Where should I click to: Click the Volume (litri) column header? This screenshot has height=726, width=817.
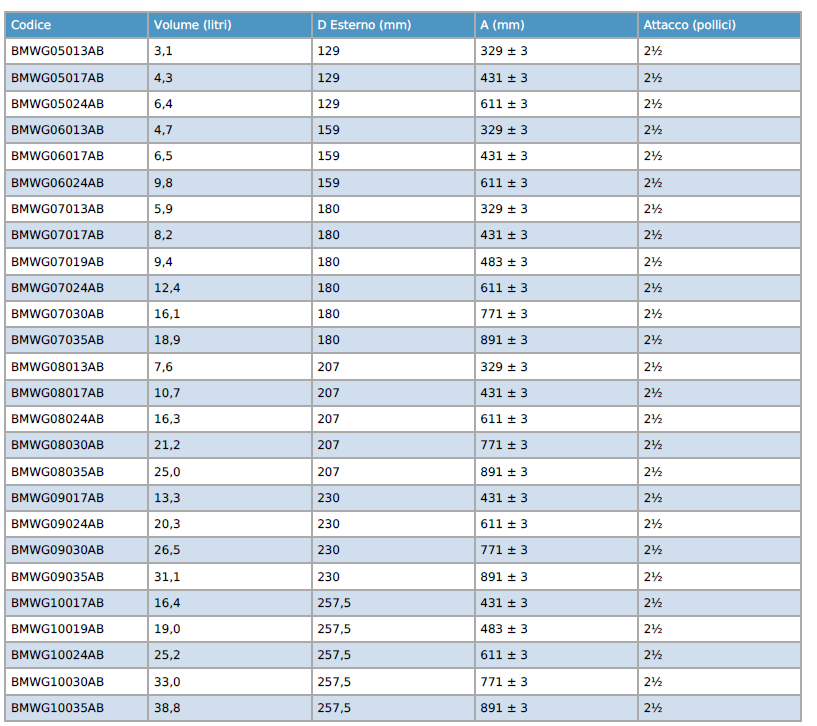click(x=192, y=24)
